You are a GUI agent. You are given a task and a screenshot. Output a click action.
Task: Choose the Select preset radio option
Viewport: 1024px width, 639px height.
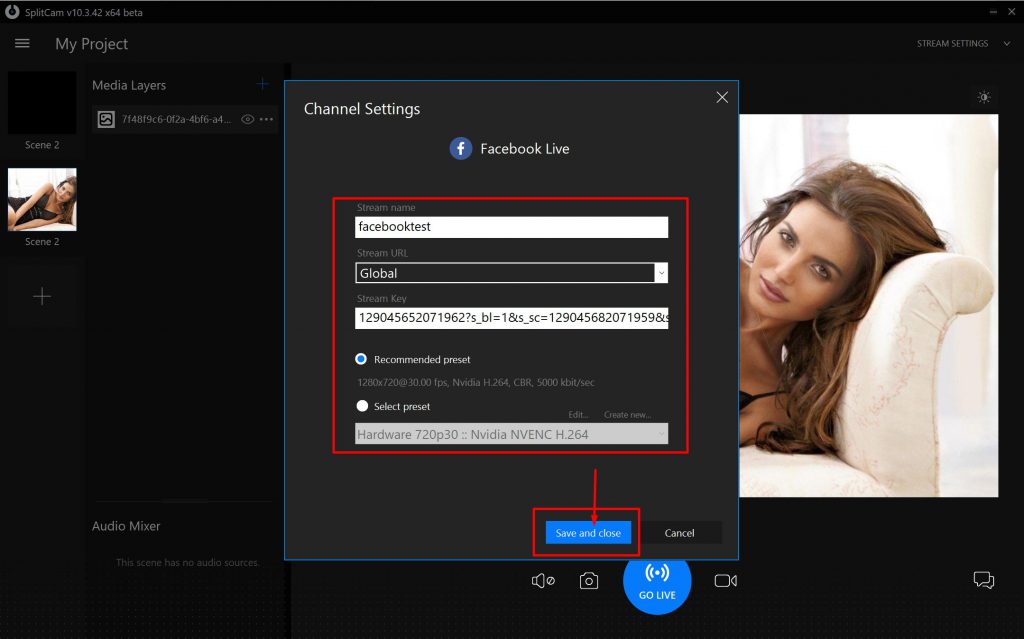pos(362,406)
